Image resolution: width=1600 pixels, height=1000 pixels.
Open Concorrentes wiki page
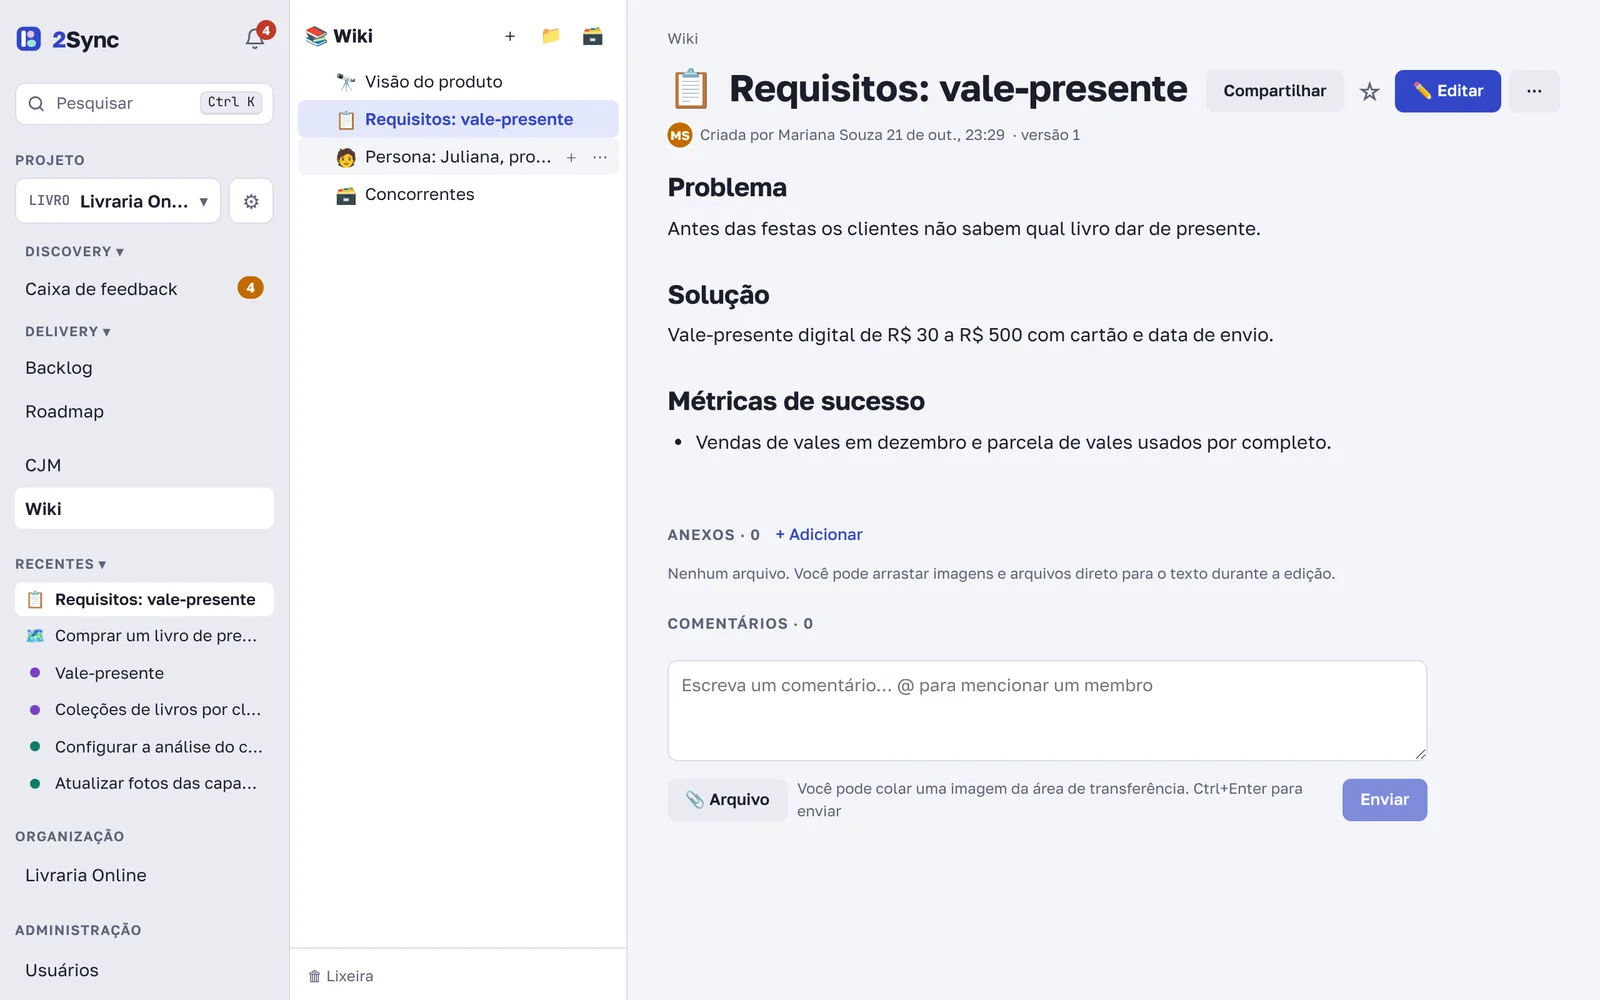(x=458, y=195)
